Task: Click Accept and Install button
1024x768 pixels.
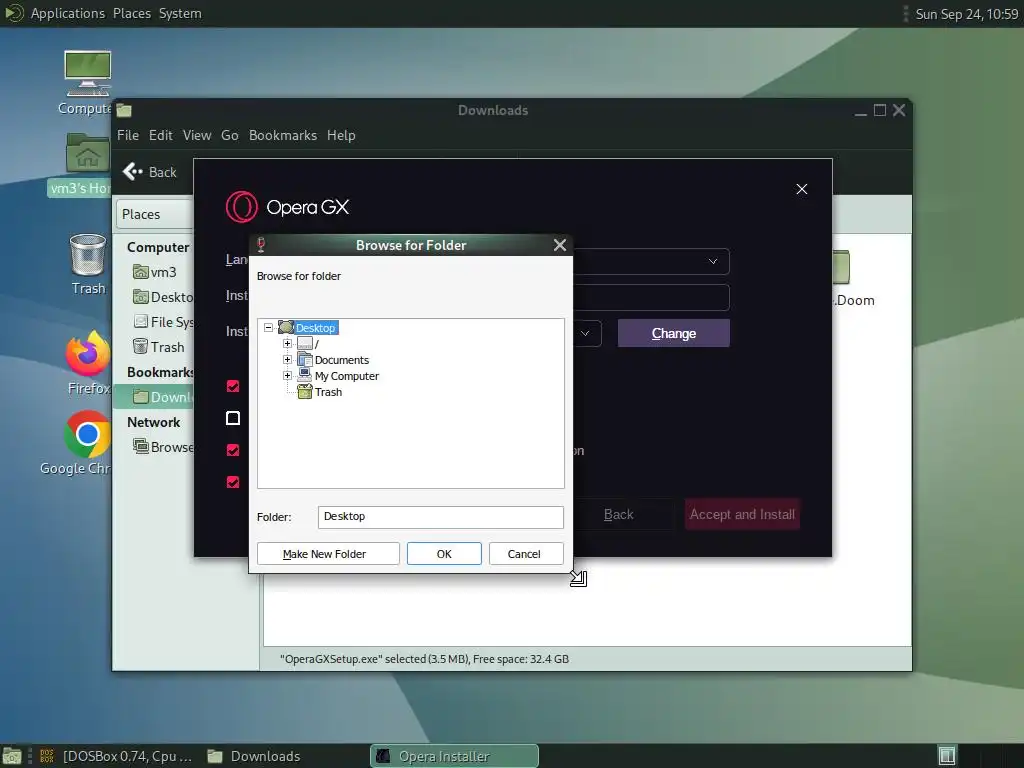Action: point(743,515)
